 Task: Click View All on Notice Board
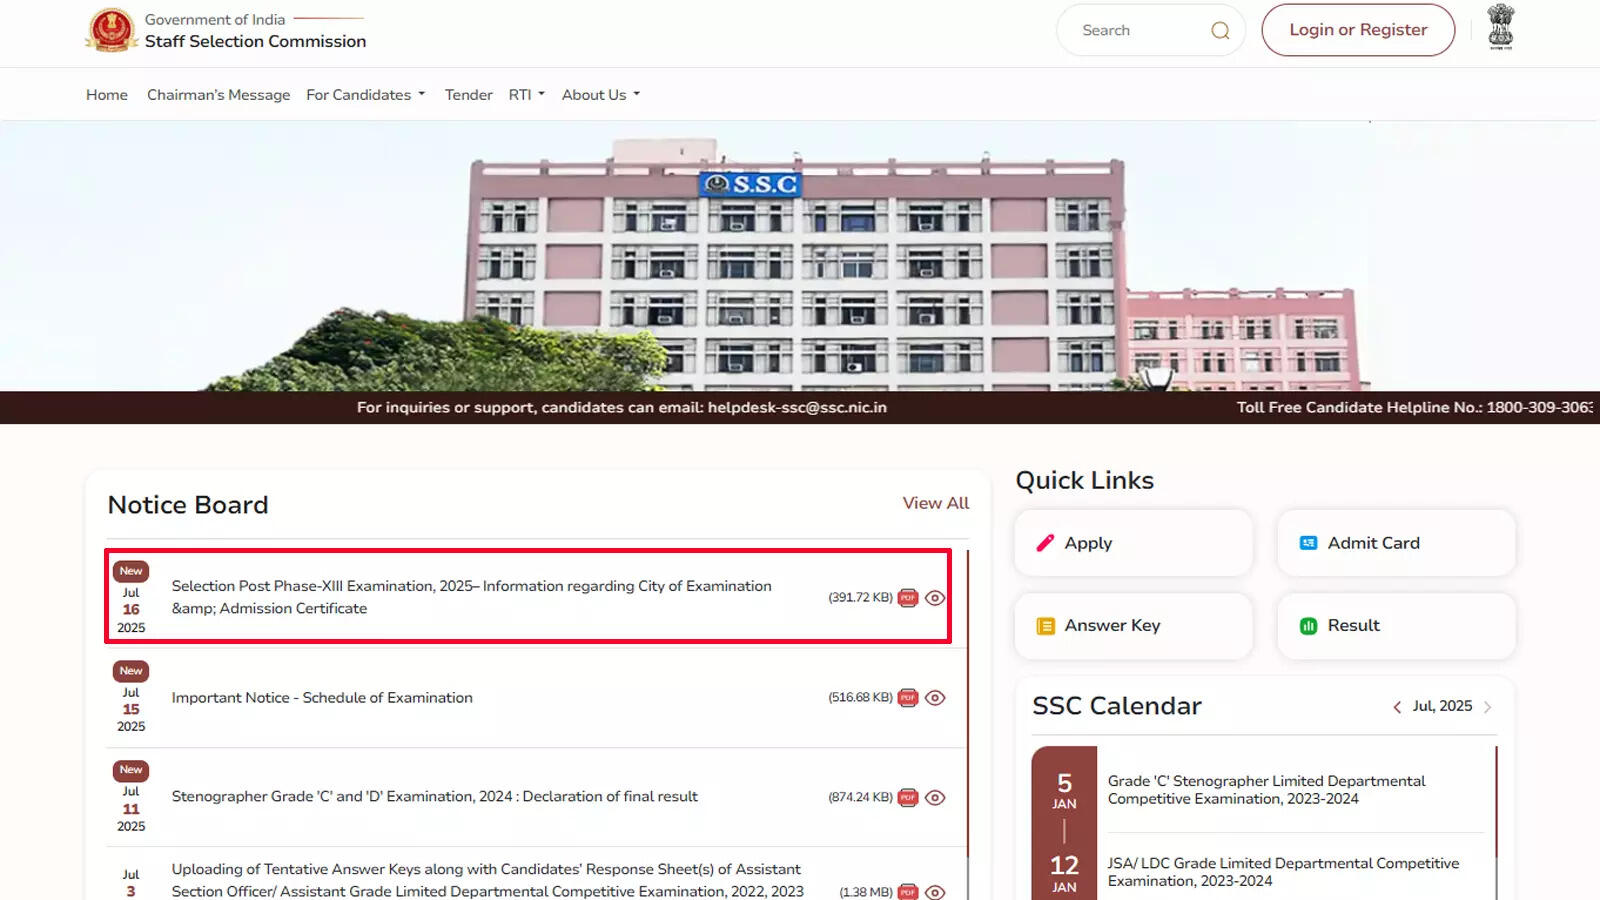[936, 503]
